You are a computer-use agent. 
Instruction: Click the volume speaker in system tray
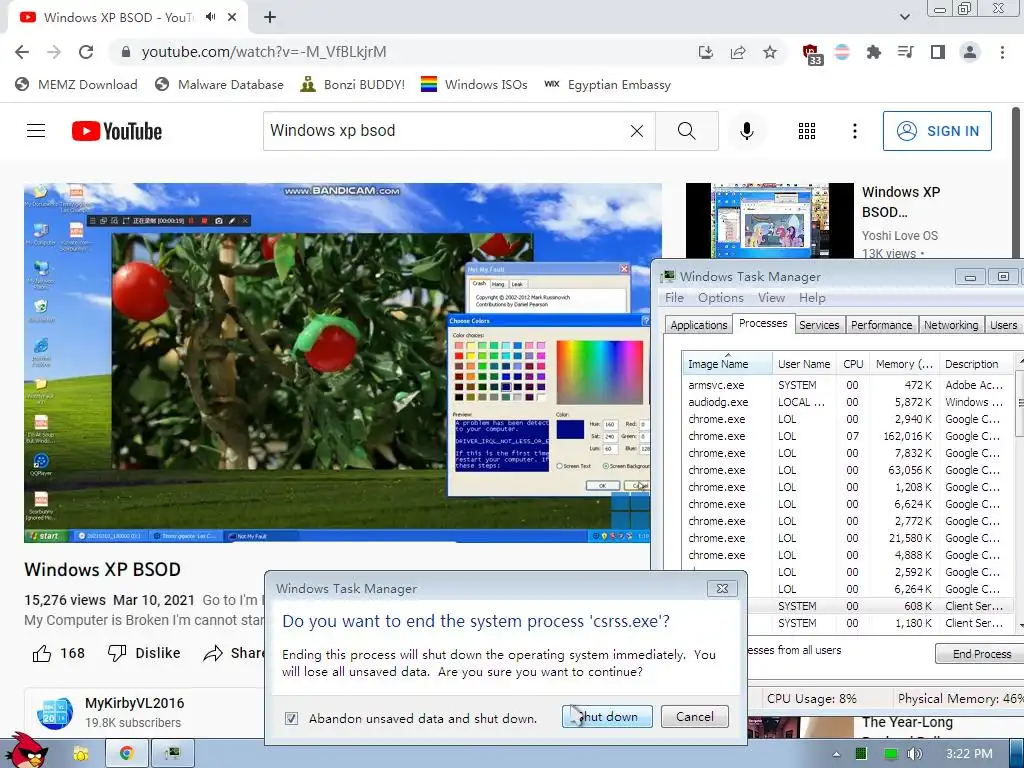click(x=914, y=754)
